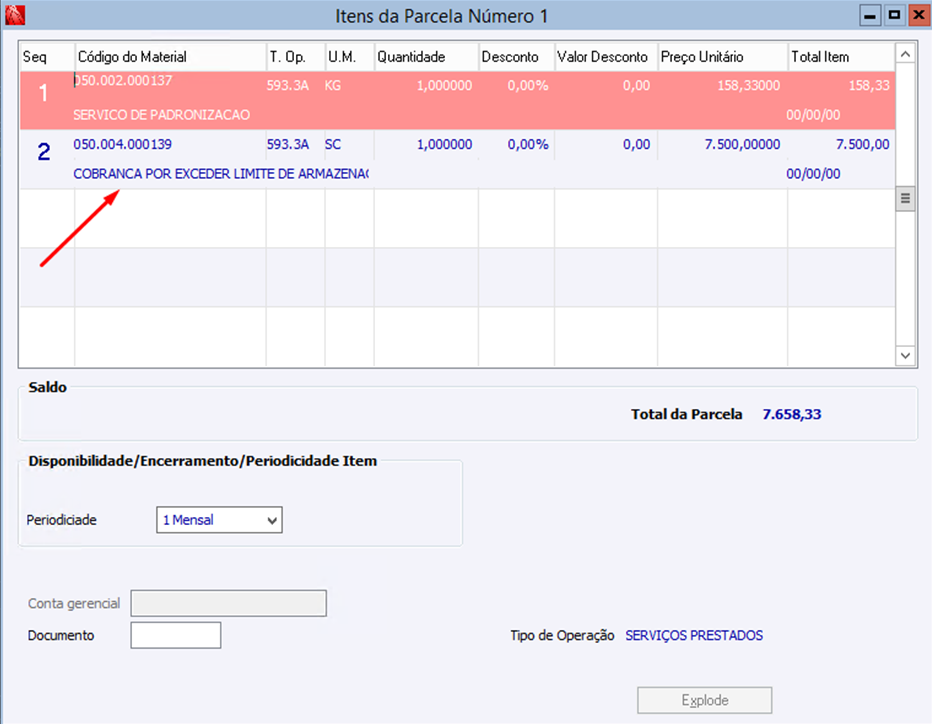Close the Itens da Parcela window
This screenshot has width=932, height=724.
pos(919,15)
